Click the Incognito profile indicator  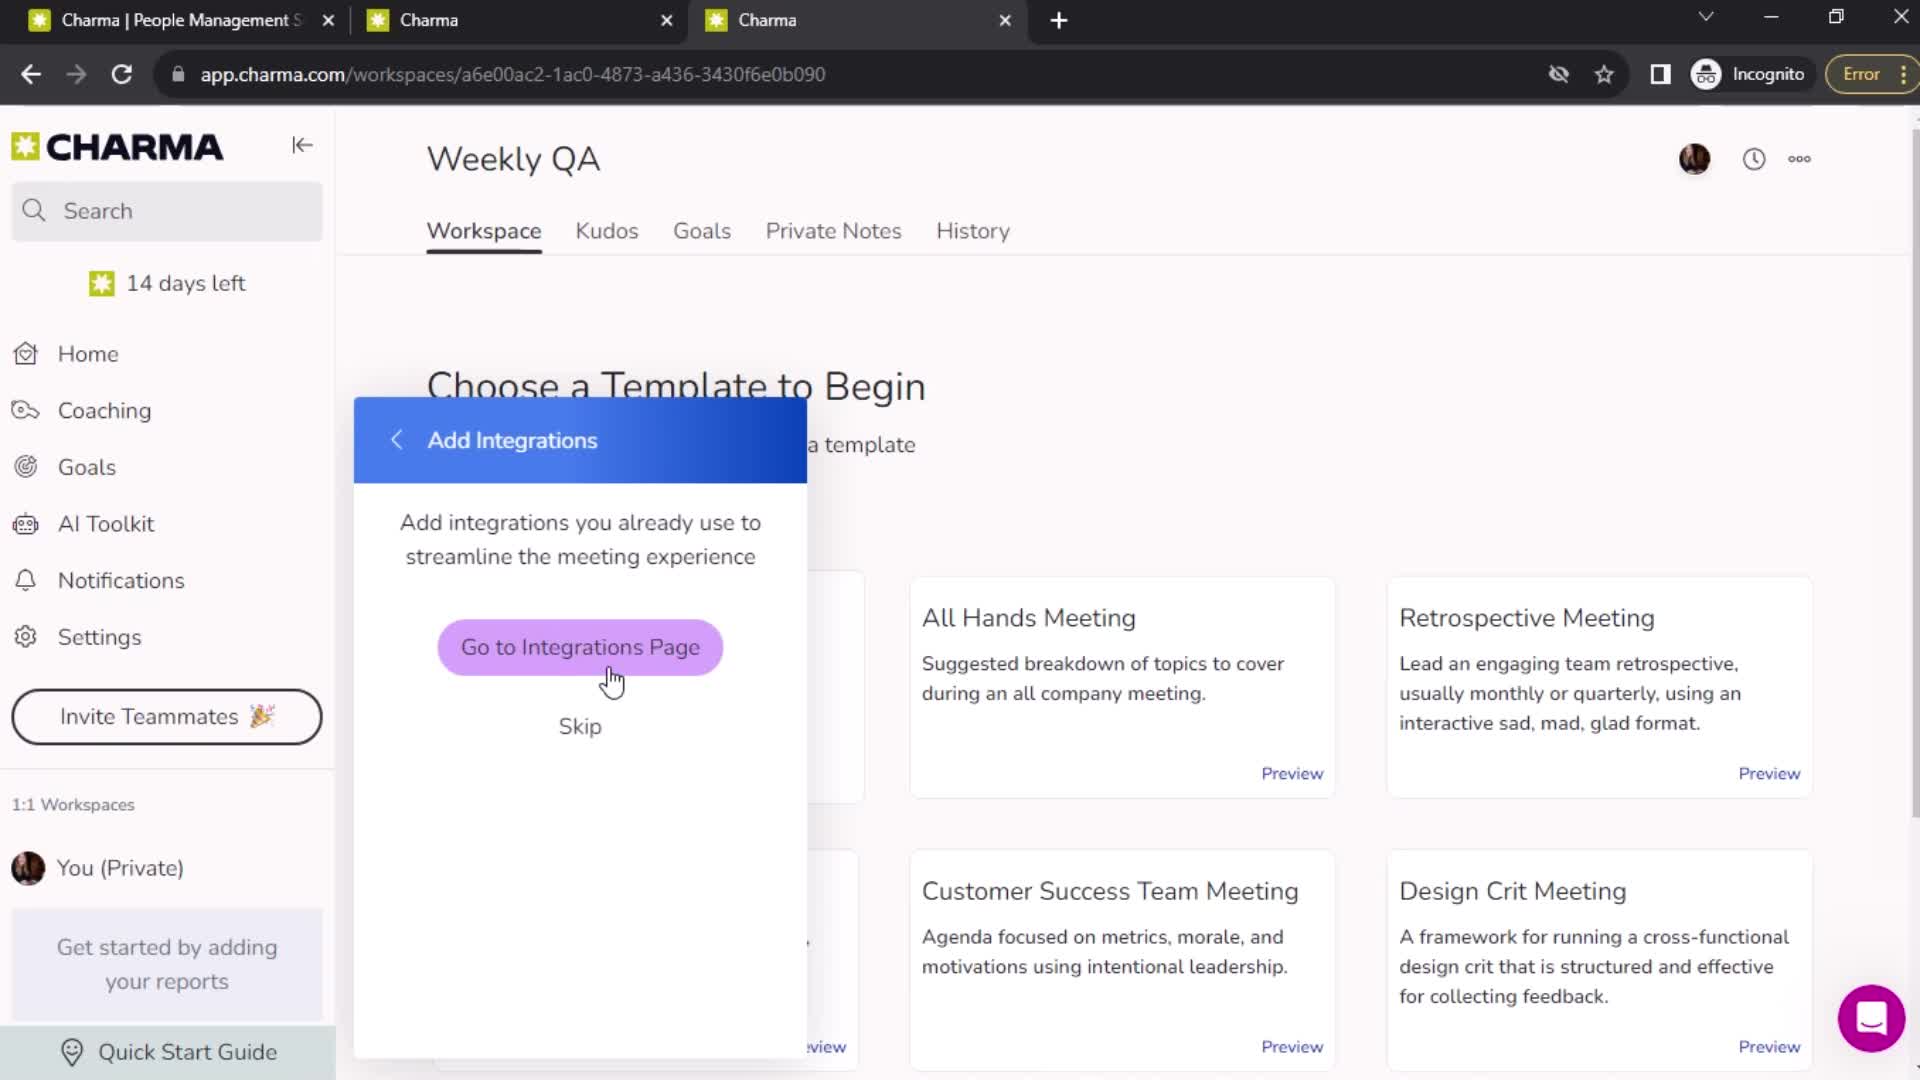pyautogui.click(x=1748, y=74)
